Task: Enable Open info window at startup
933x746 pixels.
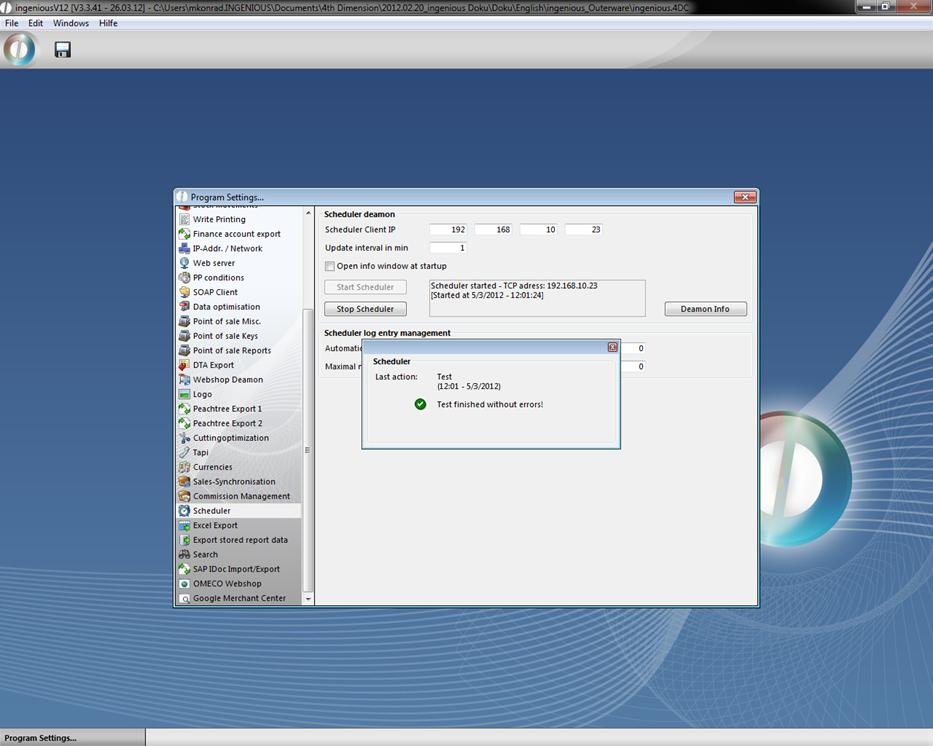Action: 330,266
